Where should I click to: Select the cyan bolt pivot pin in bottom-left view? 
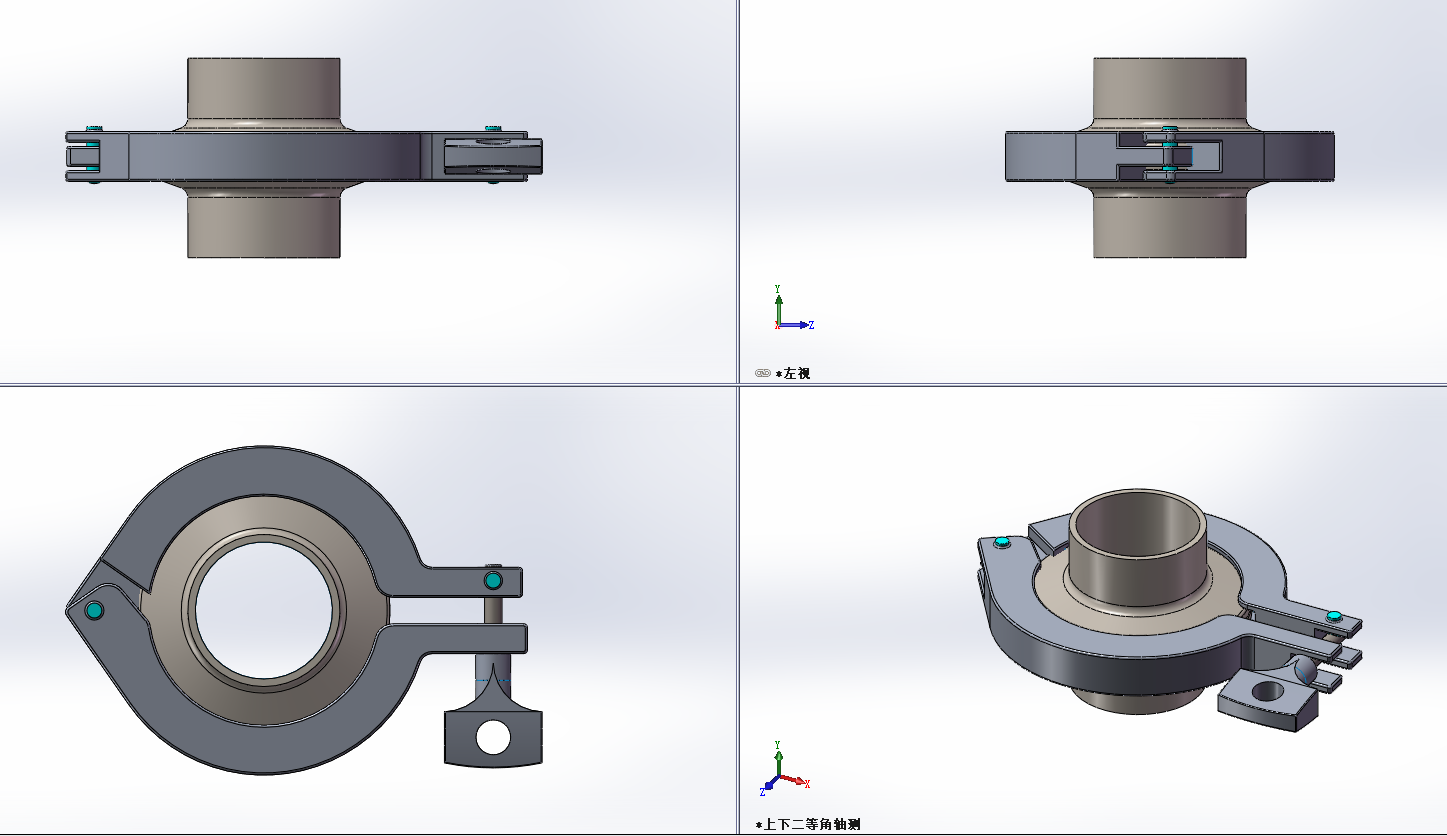[x=492, y=580]
